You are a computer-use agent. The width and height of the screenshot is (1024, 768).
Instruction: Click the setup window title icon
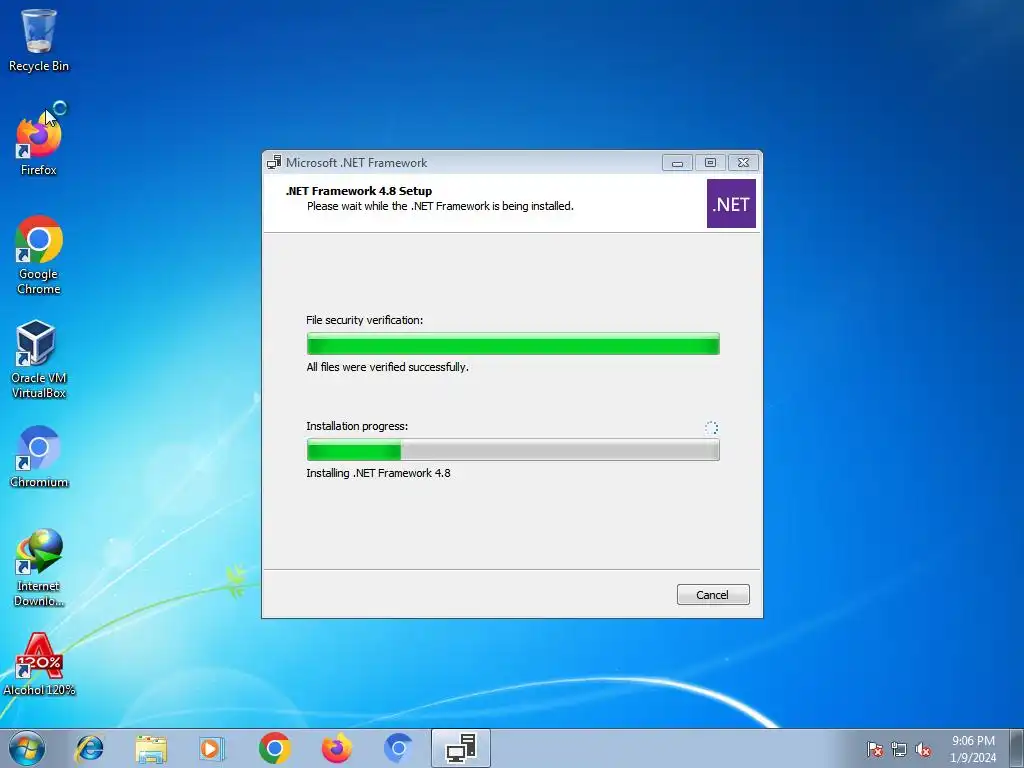coord(274,163)
